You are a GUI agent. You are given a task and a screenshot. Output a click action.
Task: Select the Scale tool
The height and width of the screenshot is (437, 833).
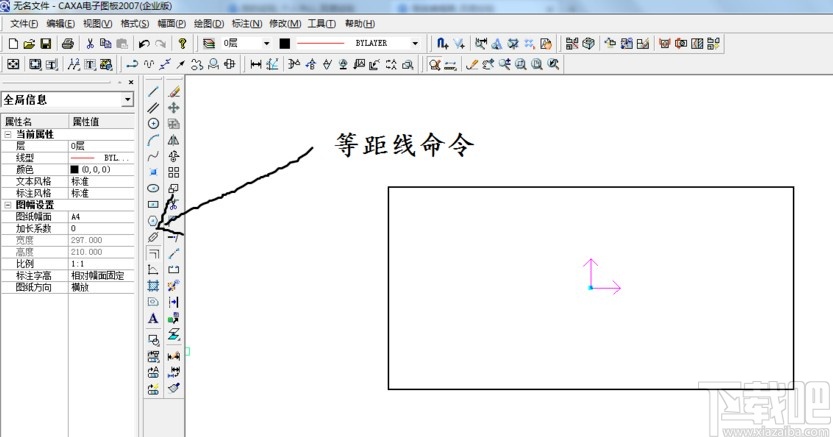click(x=174, y=188)
